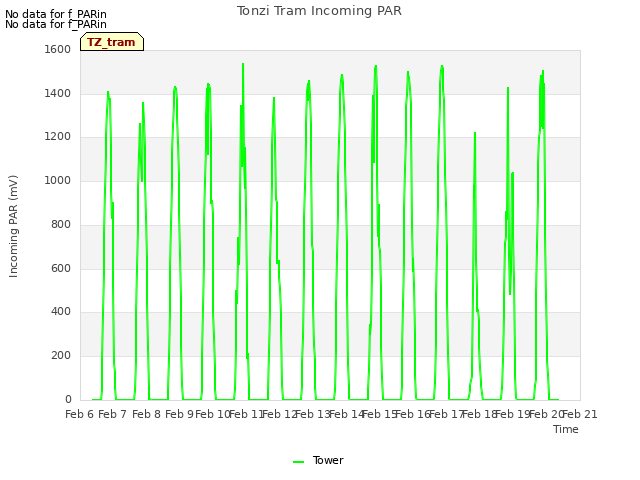Click the 0 y-axis tick value
This screenshot has height=480, width=640.
pos(68,400)
